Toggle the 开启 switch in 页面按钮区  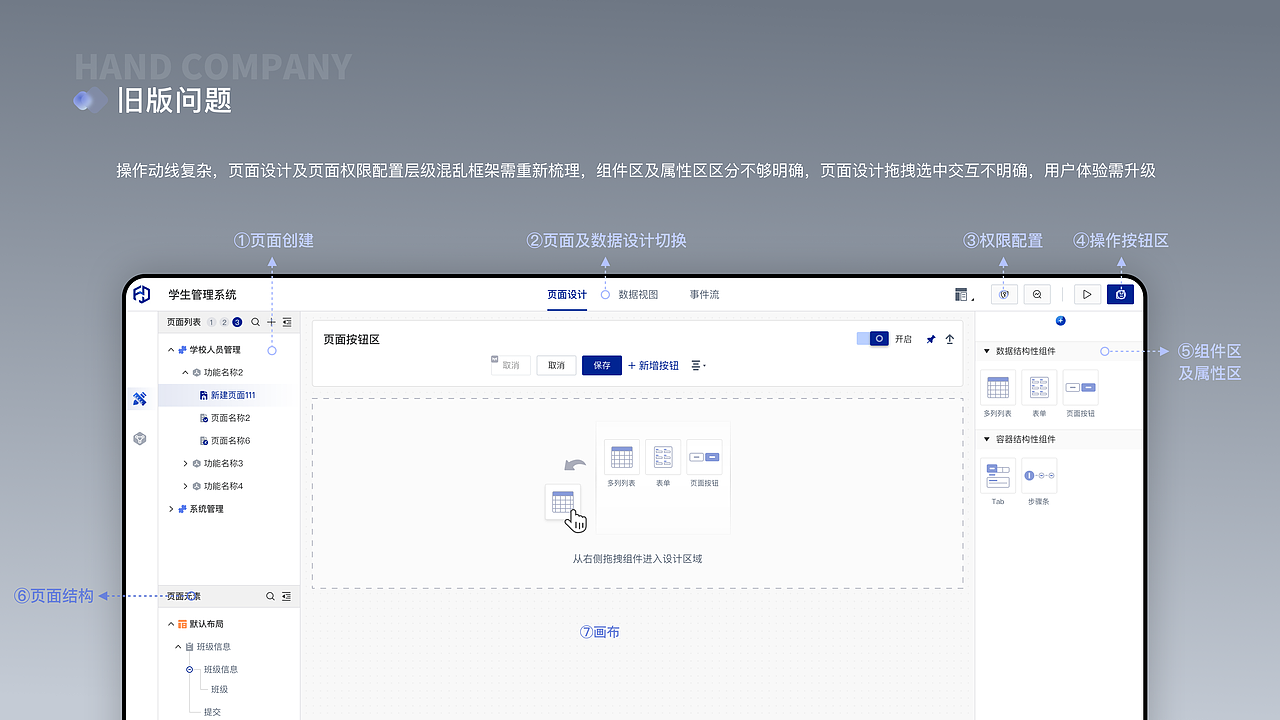click(x=873, y=339)
